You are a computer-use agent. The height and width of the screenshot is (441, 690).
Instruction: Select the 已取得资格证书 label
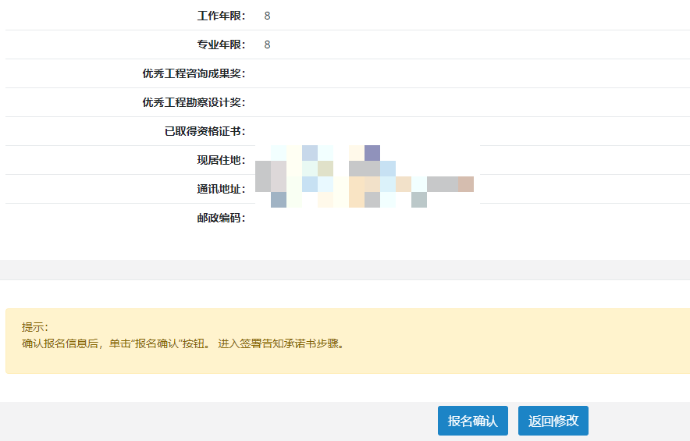pos(205,132)
